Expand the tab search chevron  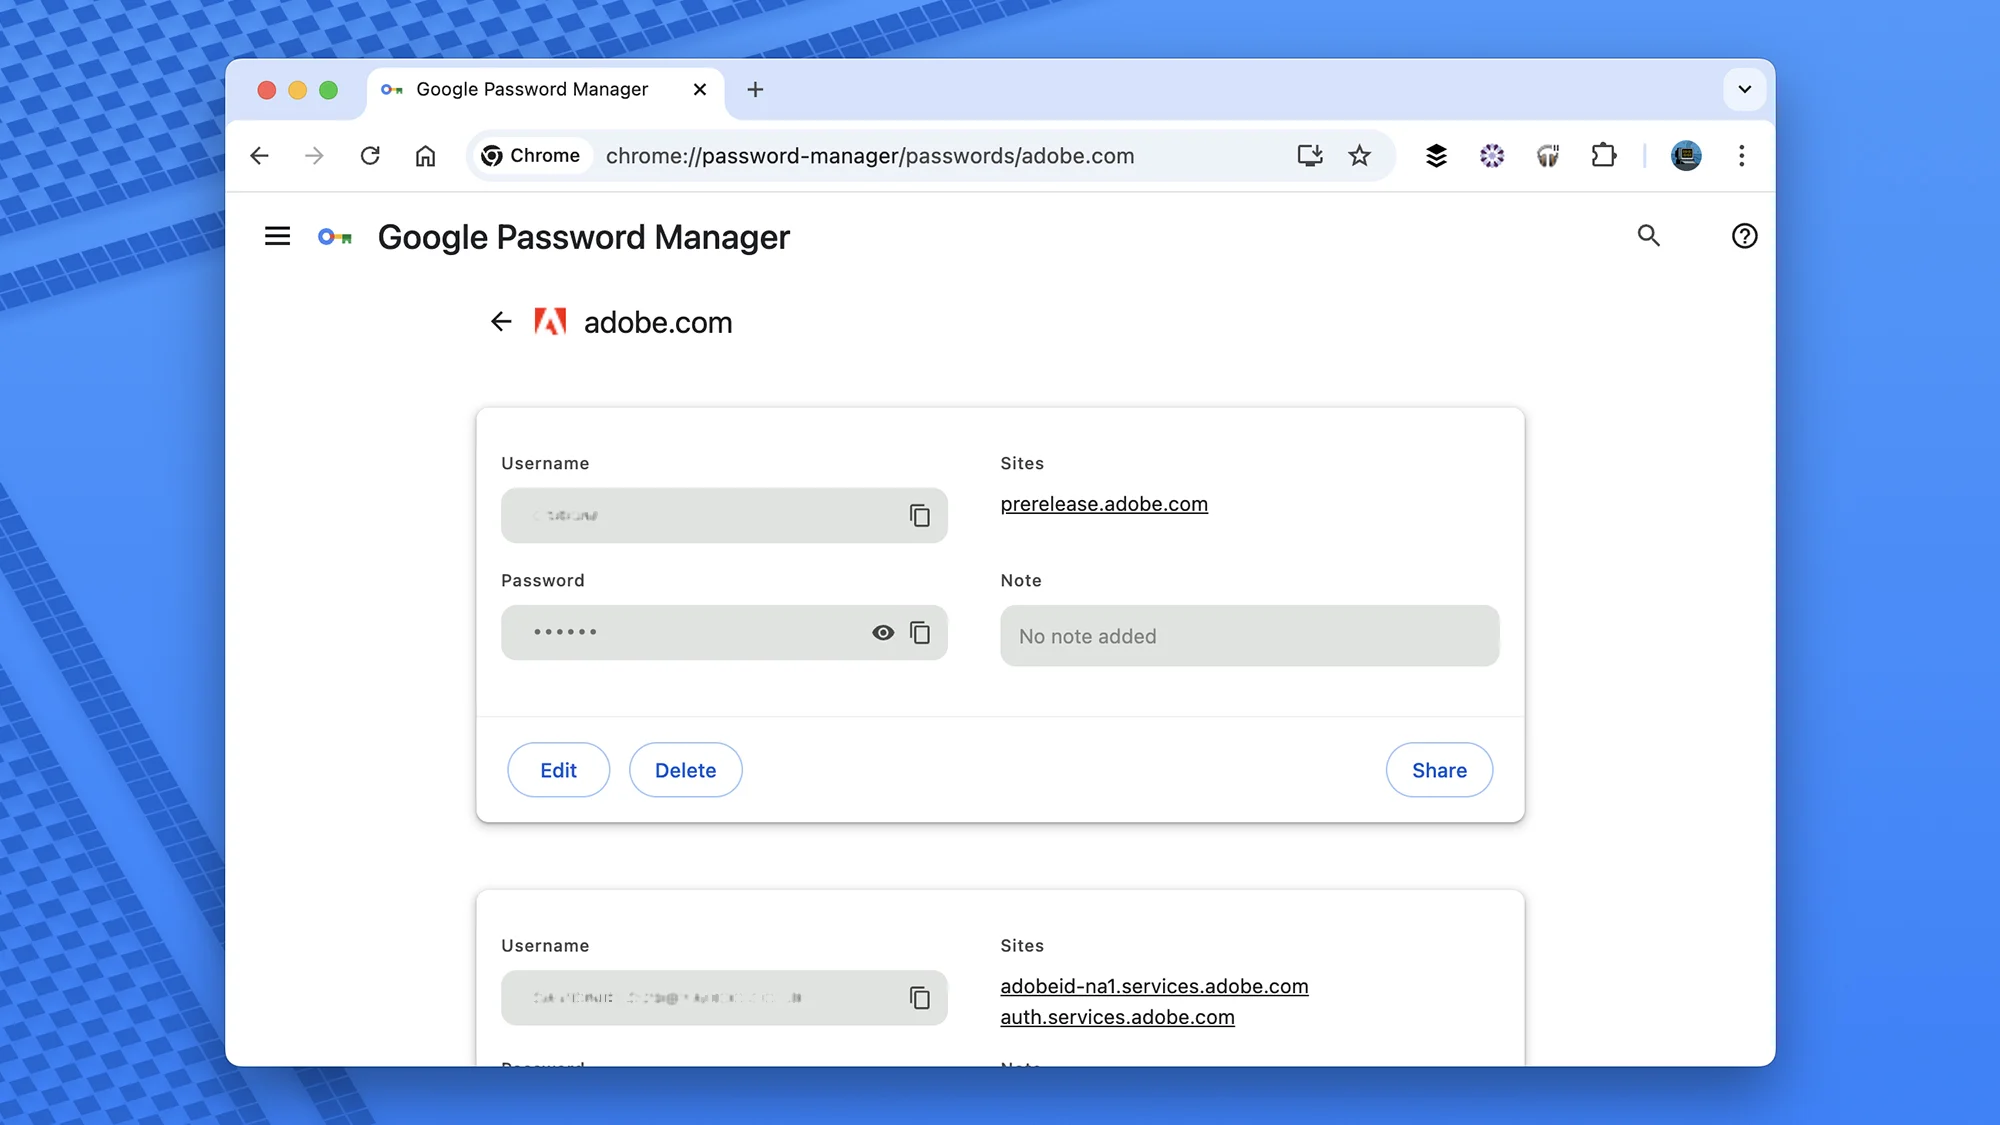[1744, 89]
